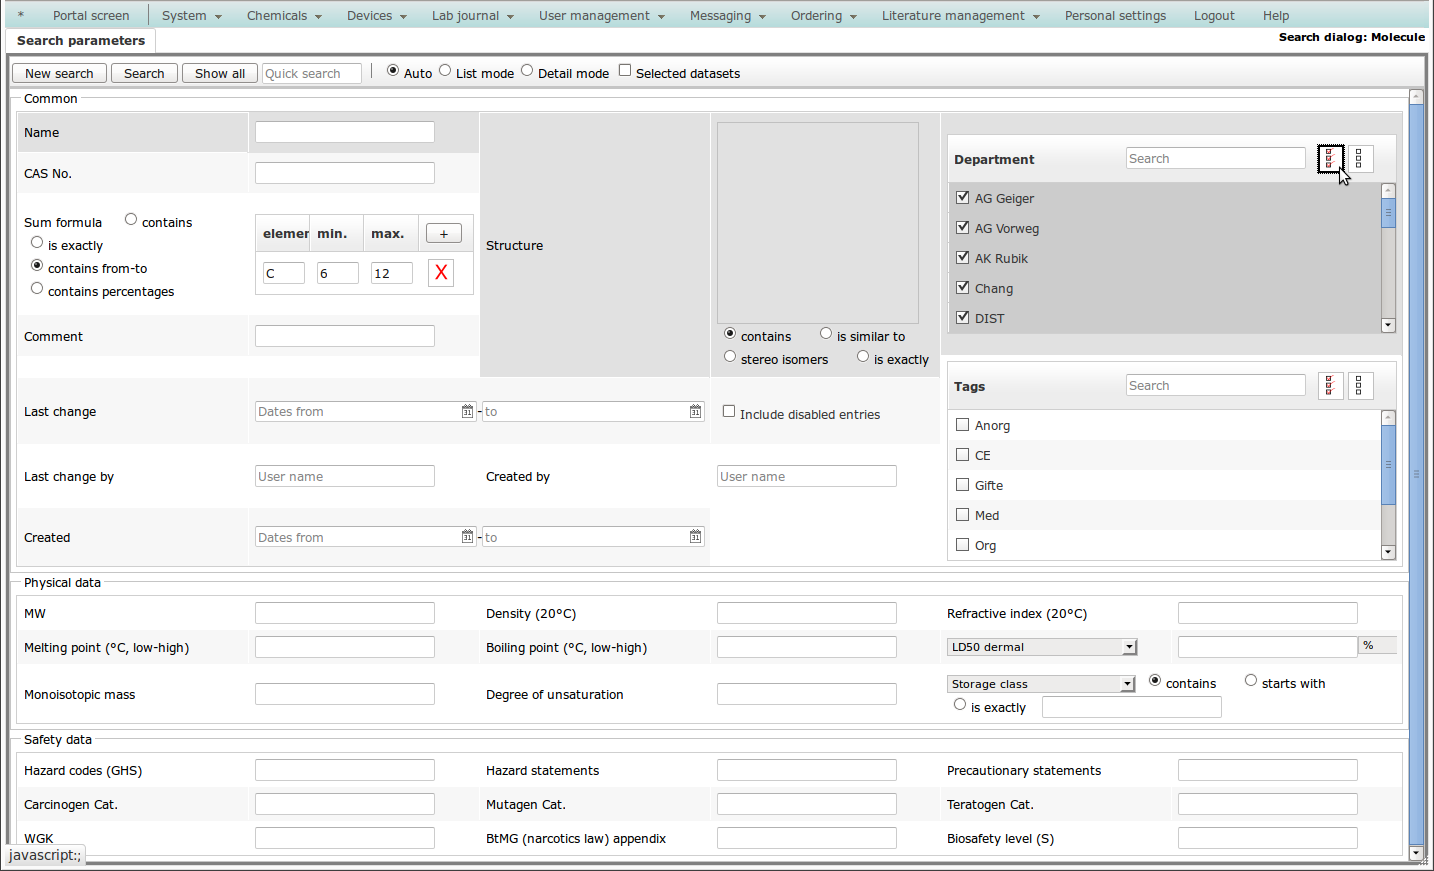
Task: Click the CAS No. input field
Action: [345, 173]
